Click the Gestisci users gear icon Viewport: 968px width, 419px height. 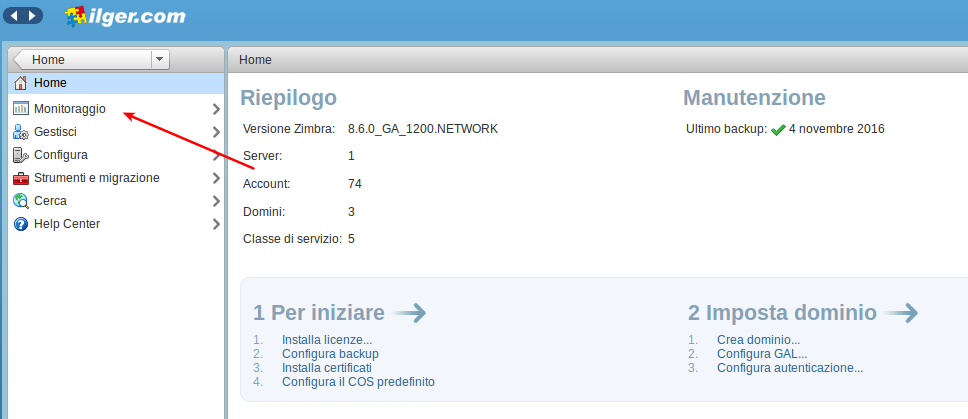(x=20, y=132)
